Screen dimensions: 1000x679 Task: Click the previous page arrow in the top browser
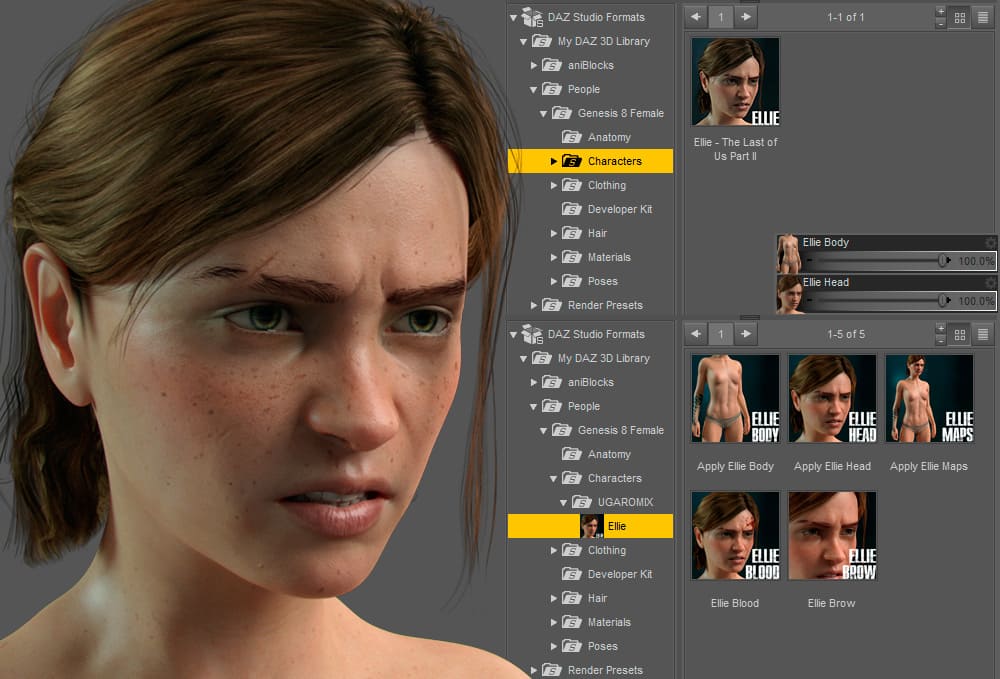696,17
